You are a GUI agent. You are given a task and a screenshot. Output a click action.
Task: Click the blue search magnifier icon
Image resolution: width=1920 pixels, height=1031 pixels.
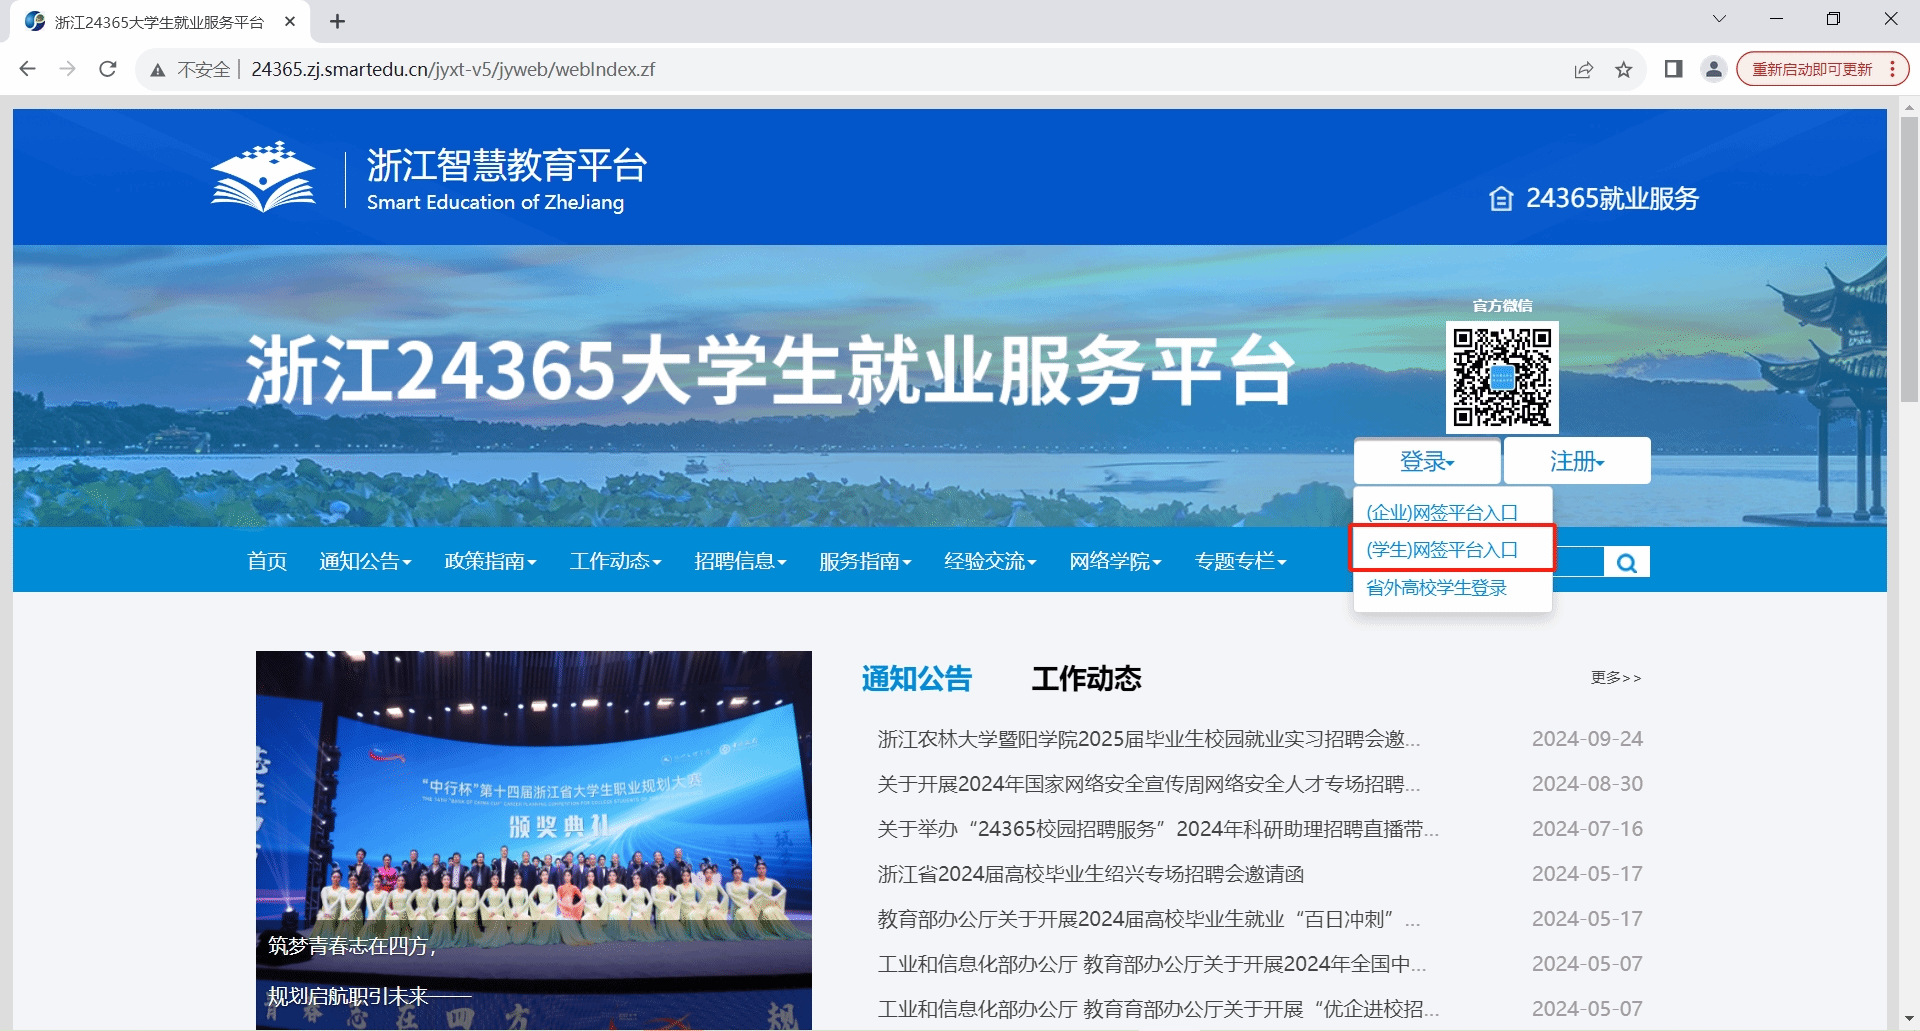click(x=1626, y=563)
